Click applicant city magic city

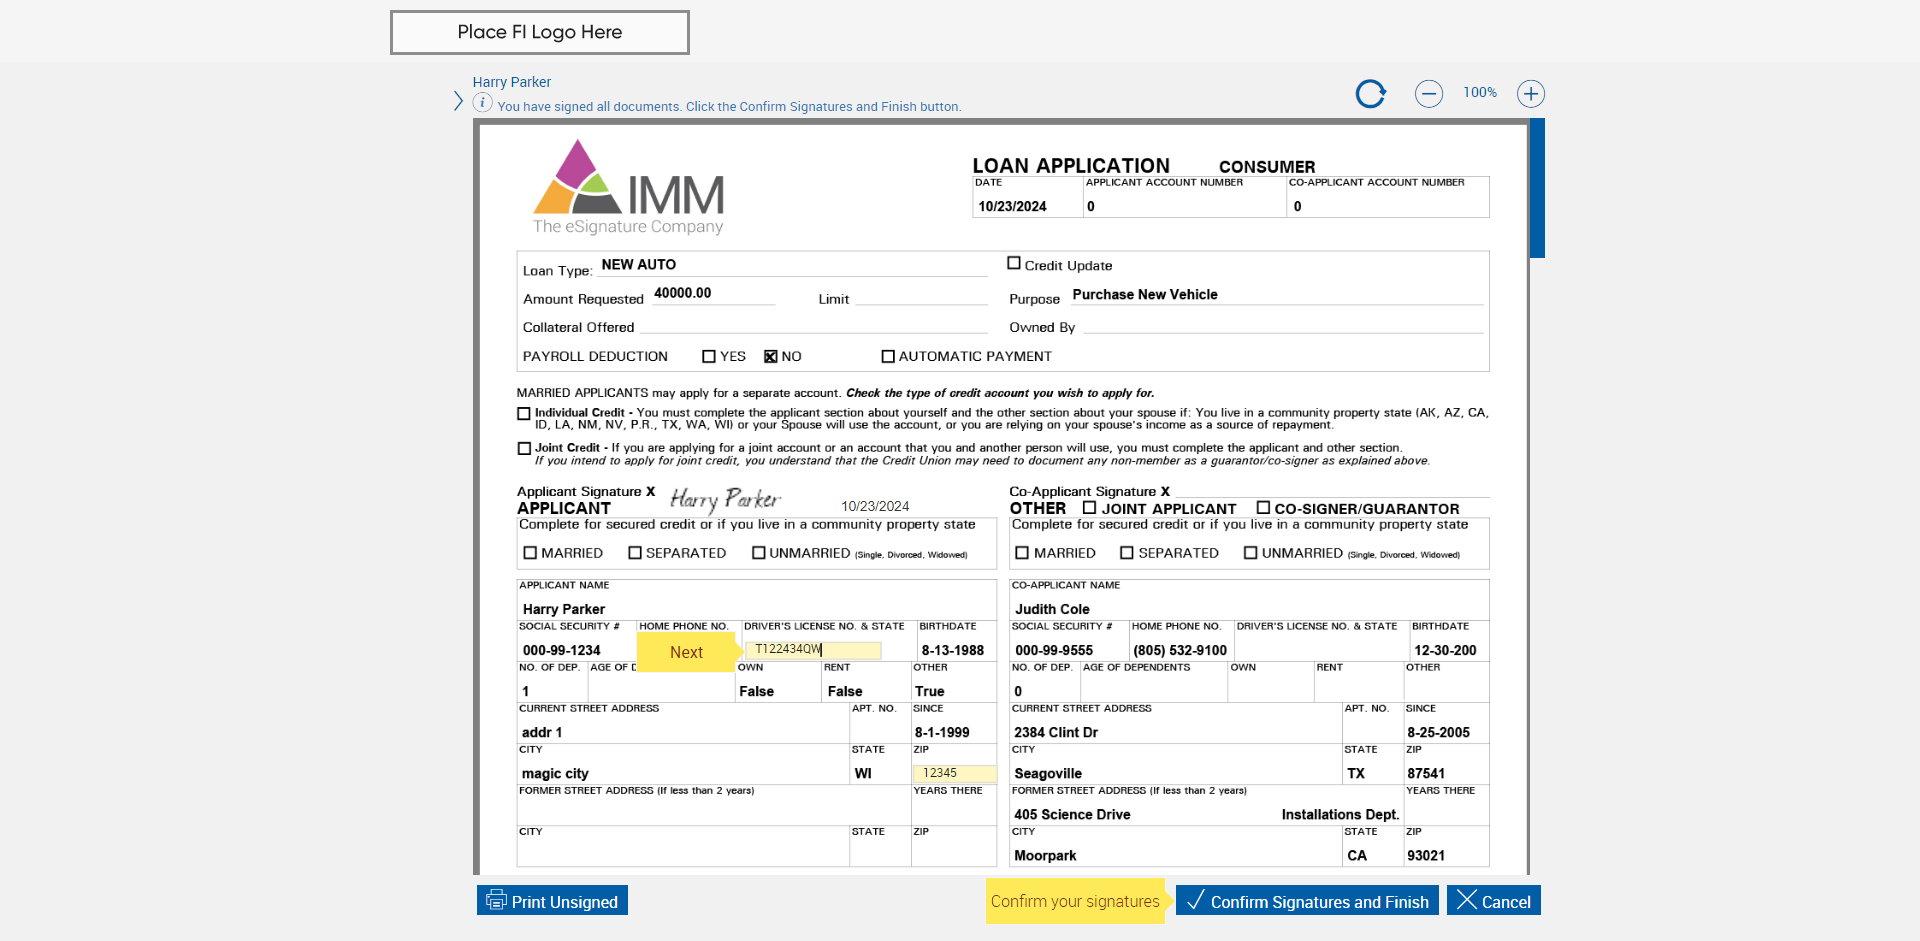pyautogui.click(x=555, y=774)
